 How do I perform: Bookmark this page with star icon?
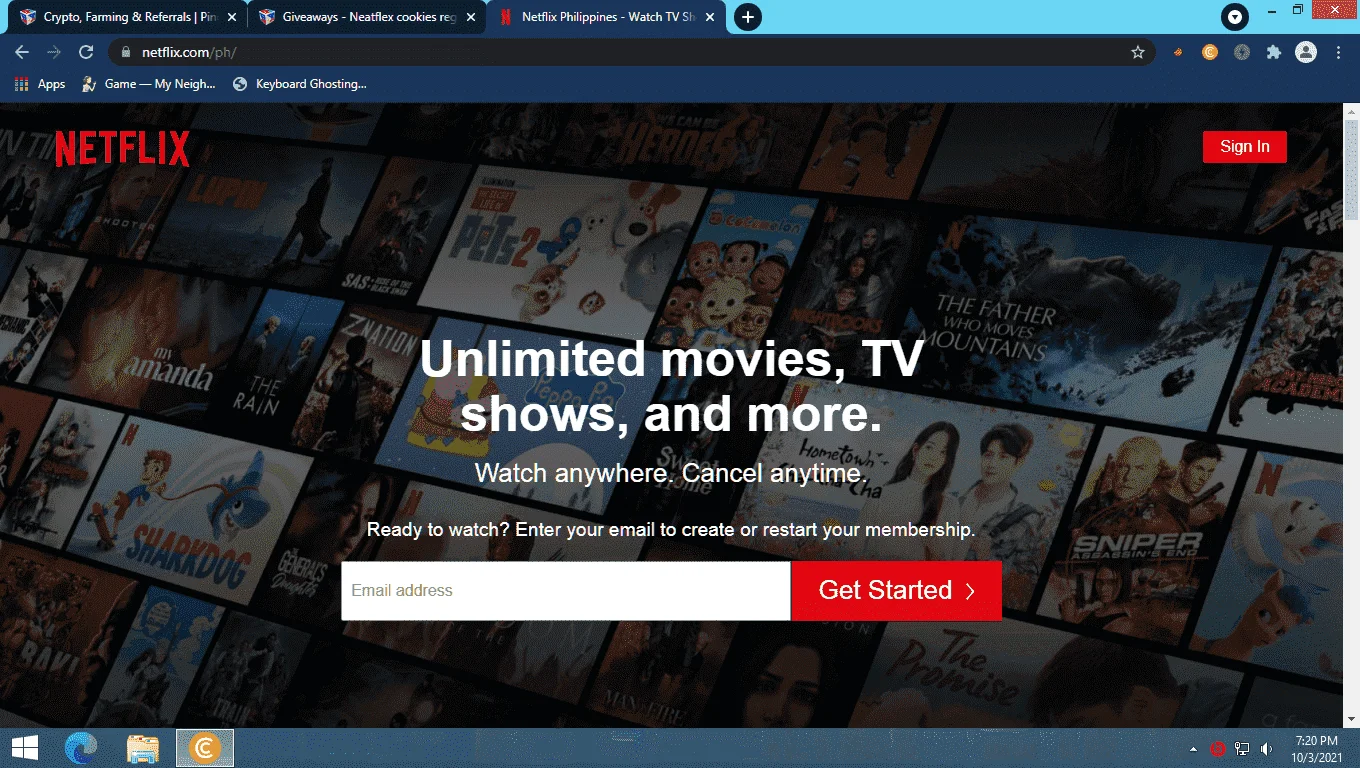(x=1138, y=52)
